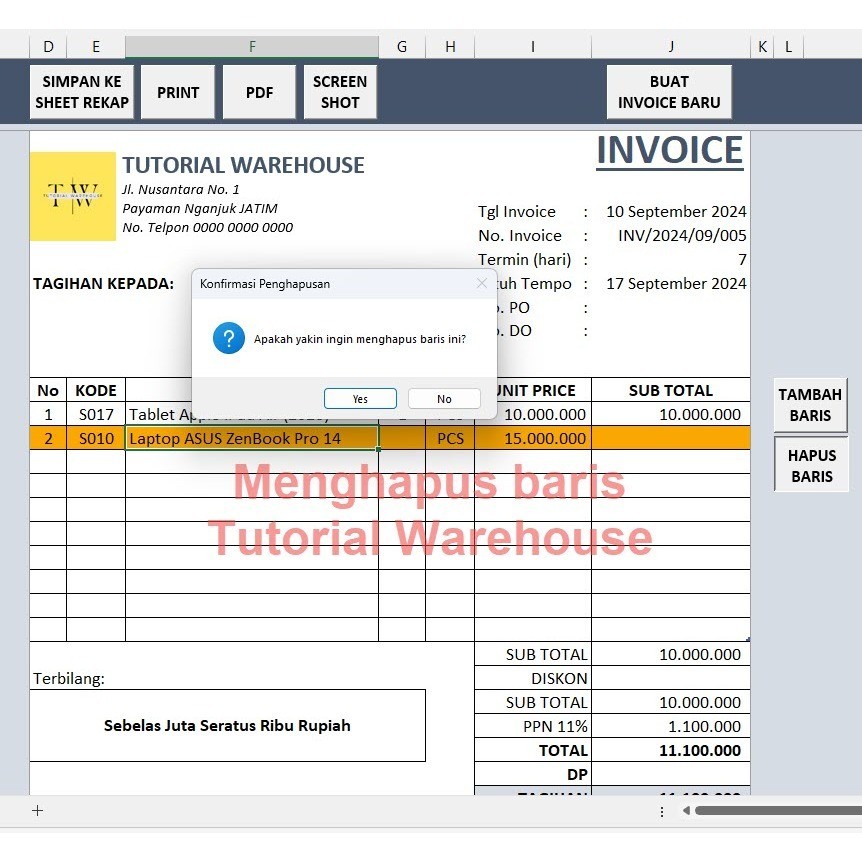Select the empty DISKON value cell
The width and height of the screenshot is (862, 862).
tap(671, 678)
